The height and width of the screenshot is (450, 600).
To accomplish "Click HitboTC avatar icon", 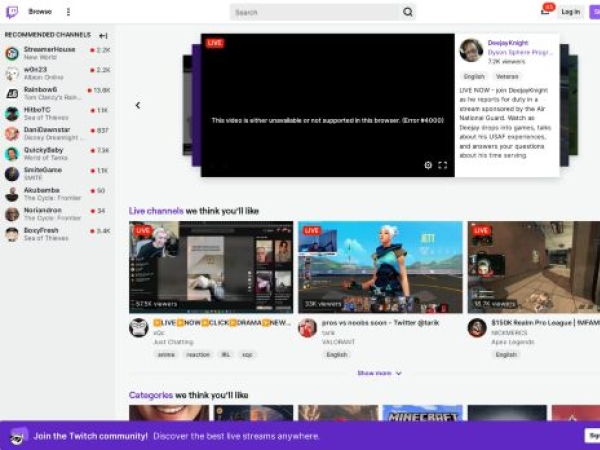I will (x=12, y=114).
